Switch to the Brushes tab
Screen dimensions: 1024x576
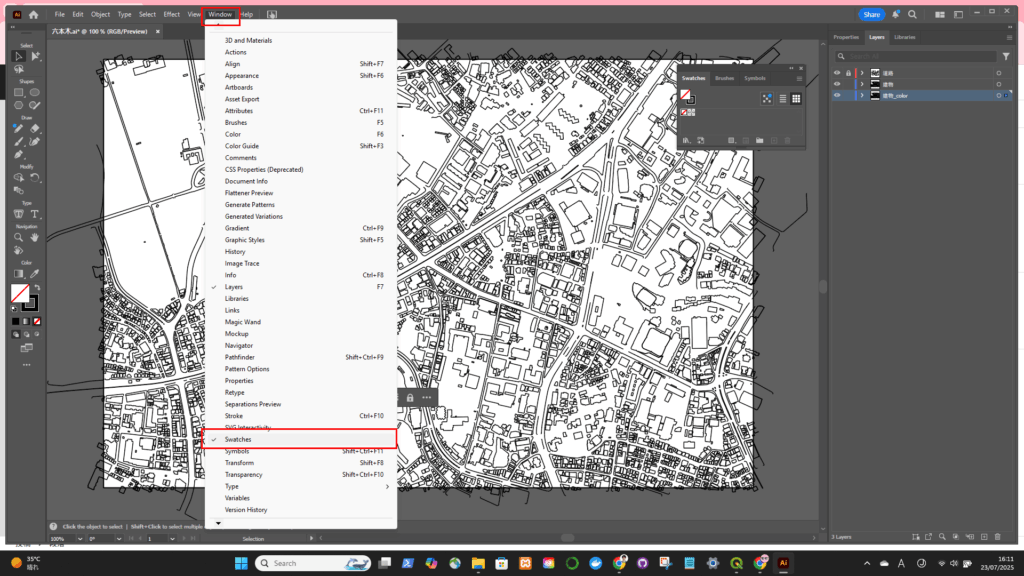coord(724,78)
